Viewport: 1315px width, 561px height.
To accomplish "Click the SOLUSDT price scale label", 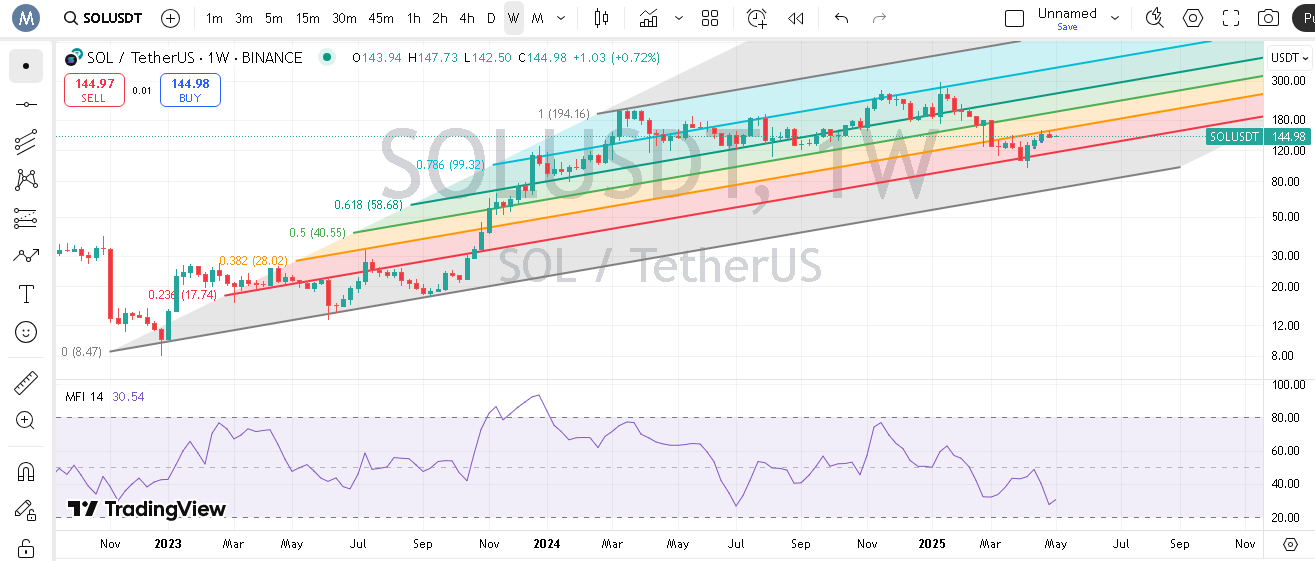I will click(x=1233, y=136).
